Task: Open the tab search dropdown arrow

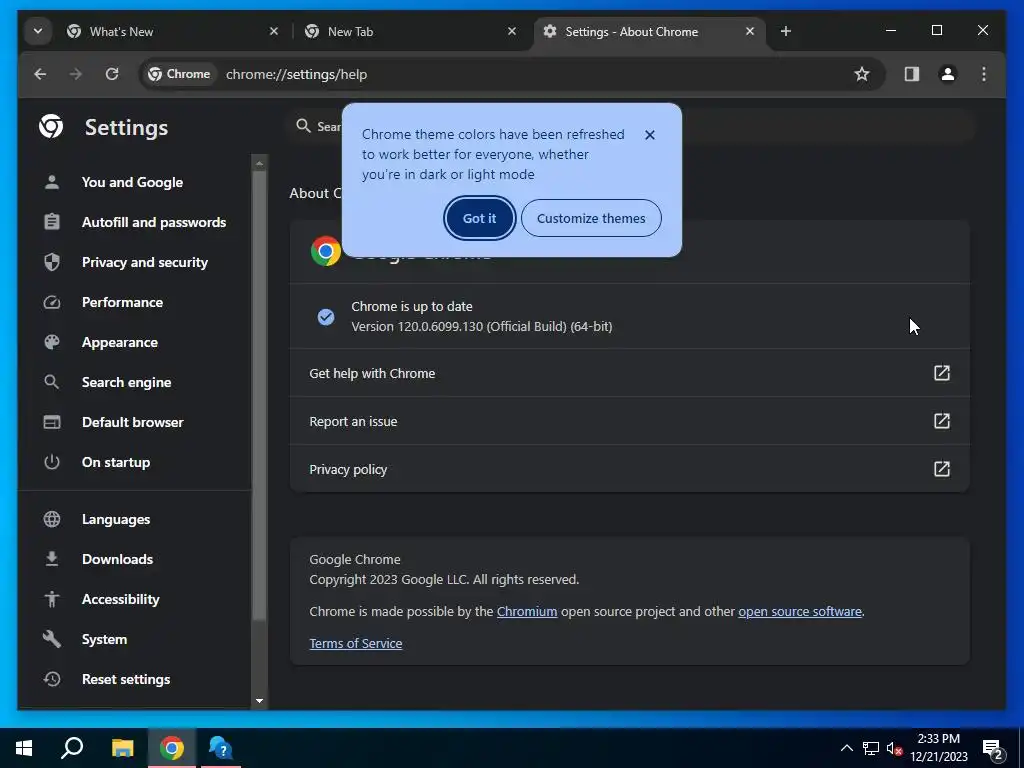Action: point(38,31)
